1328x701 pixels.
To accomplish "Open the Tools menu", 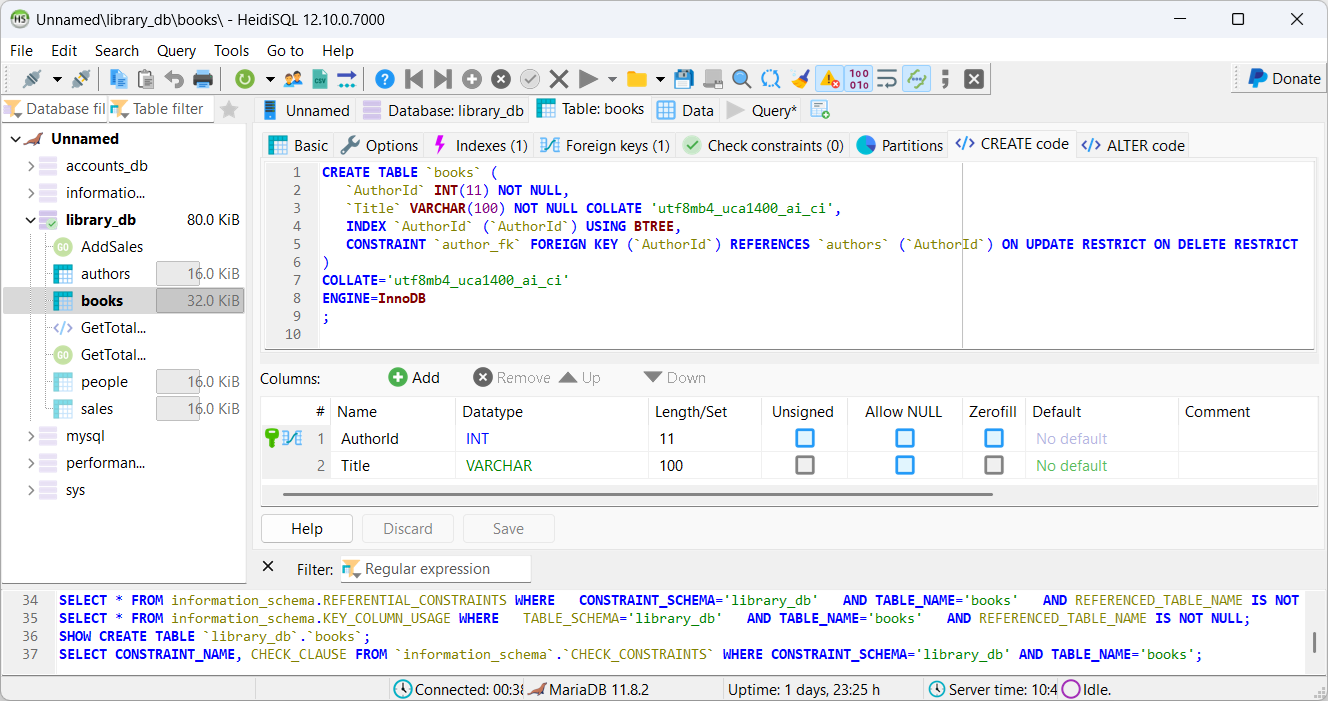I will [231, 50].
